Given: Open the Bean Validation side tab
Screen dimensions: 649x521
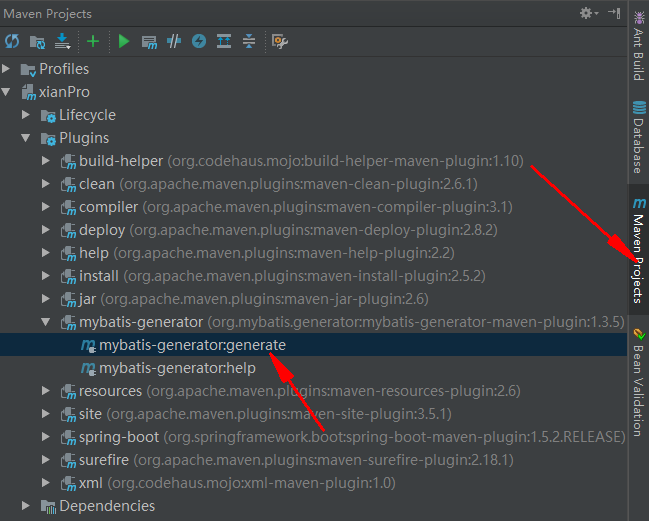Looking at the screenshot, I should click(639, 383).
